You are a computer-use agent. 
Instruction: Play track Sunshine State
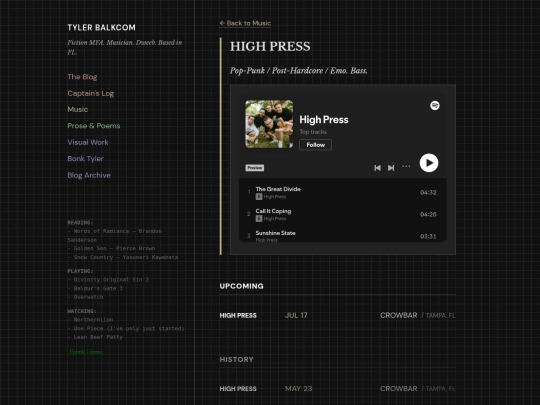point(343,235)
